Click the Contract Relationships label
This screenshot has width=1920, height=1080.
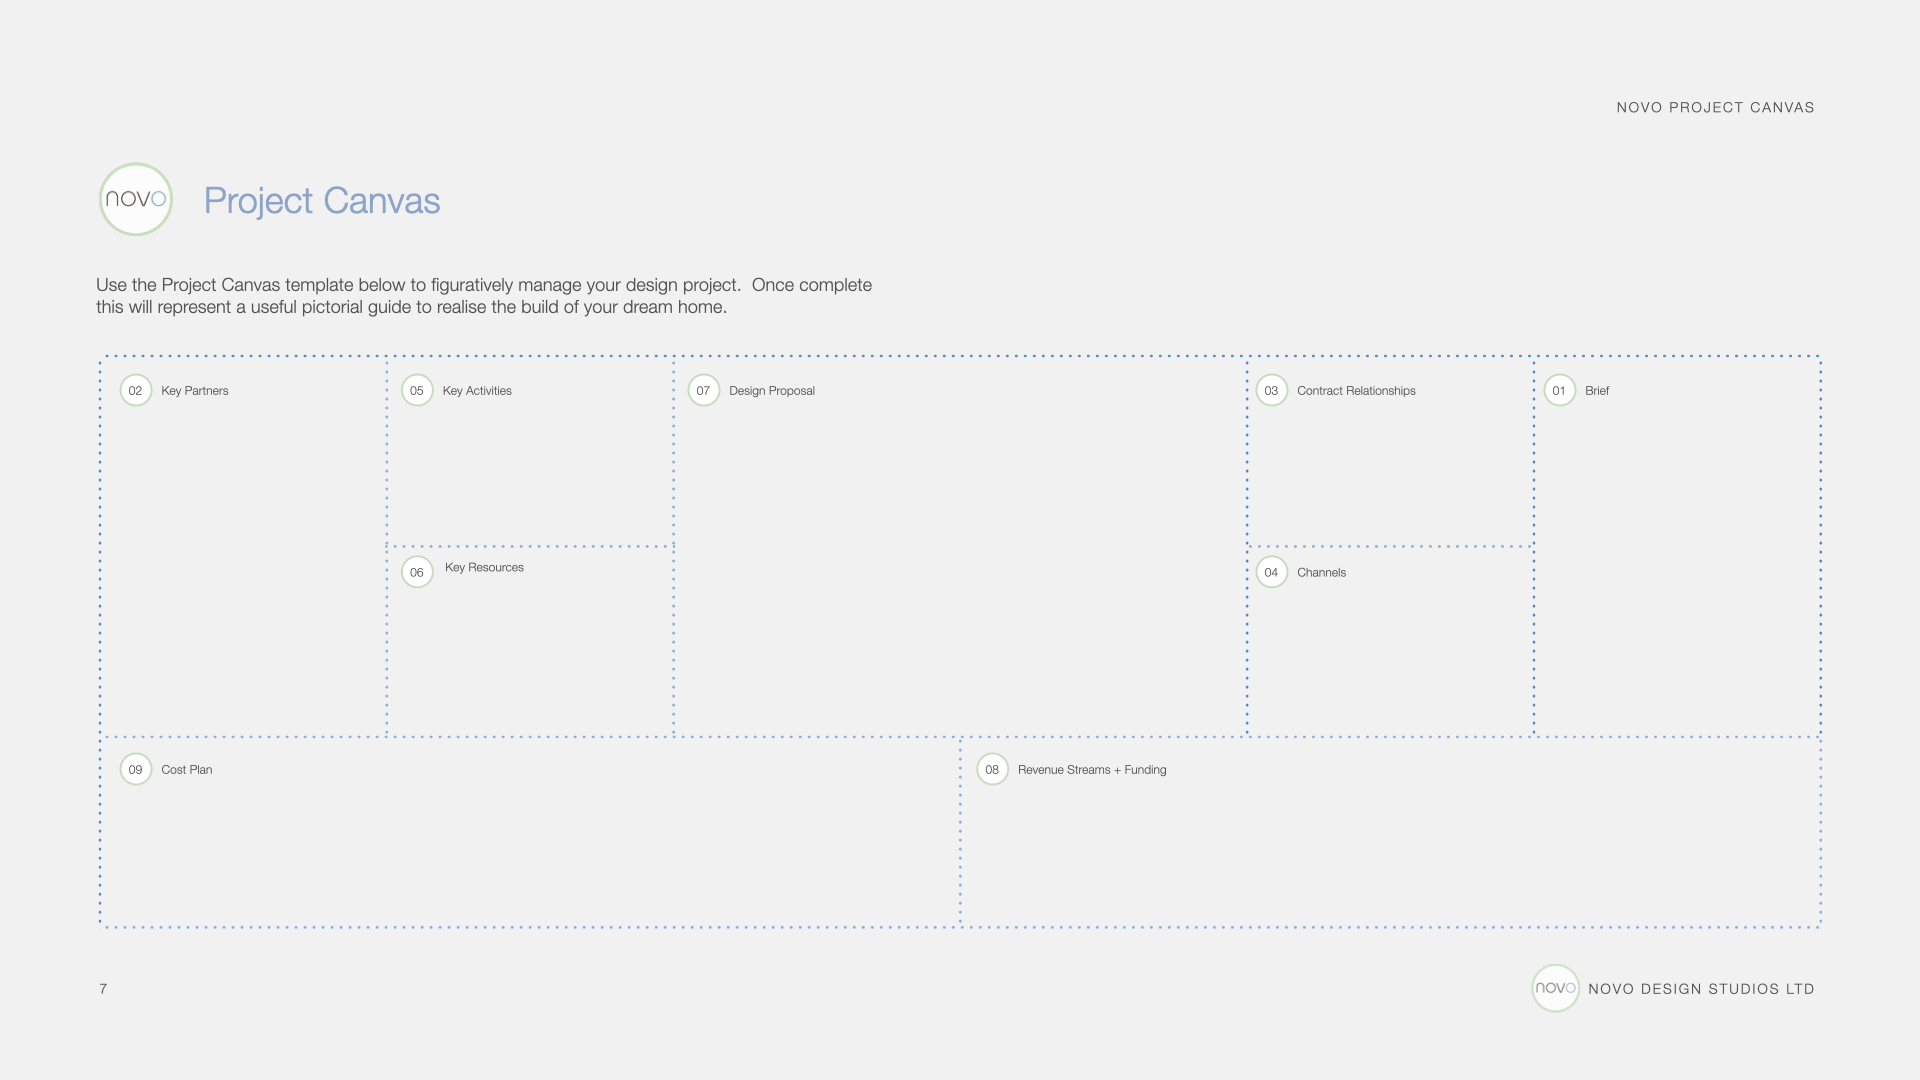click(x=1356, y=391)
